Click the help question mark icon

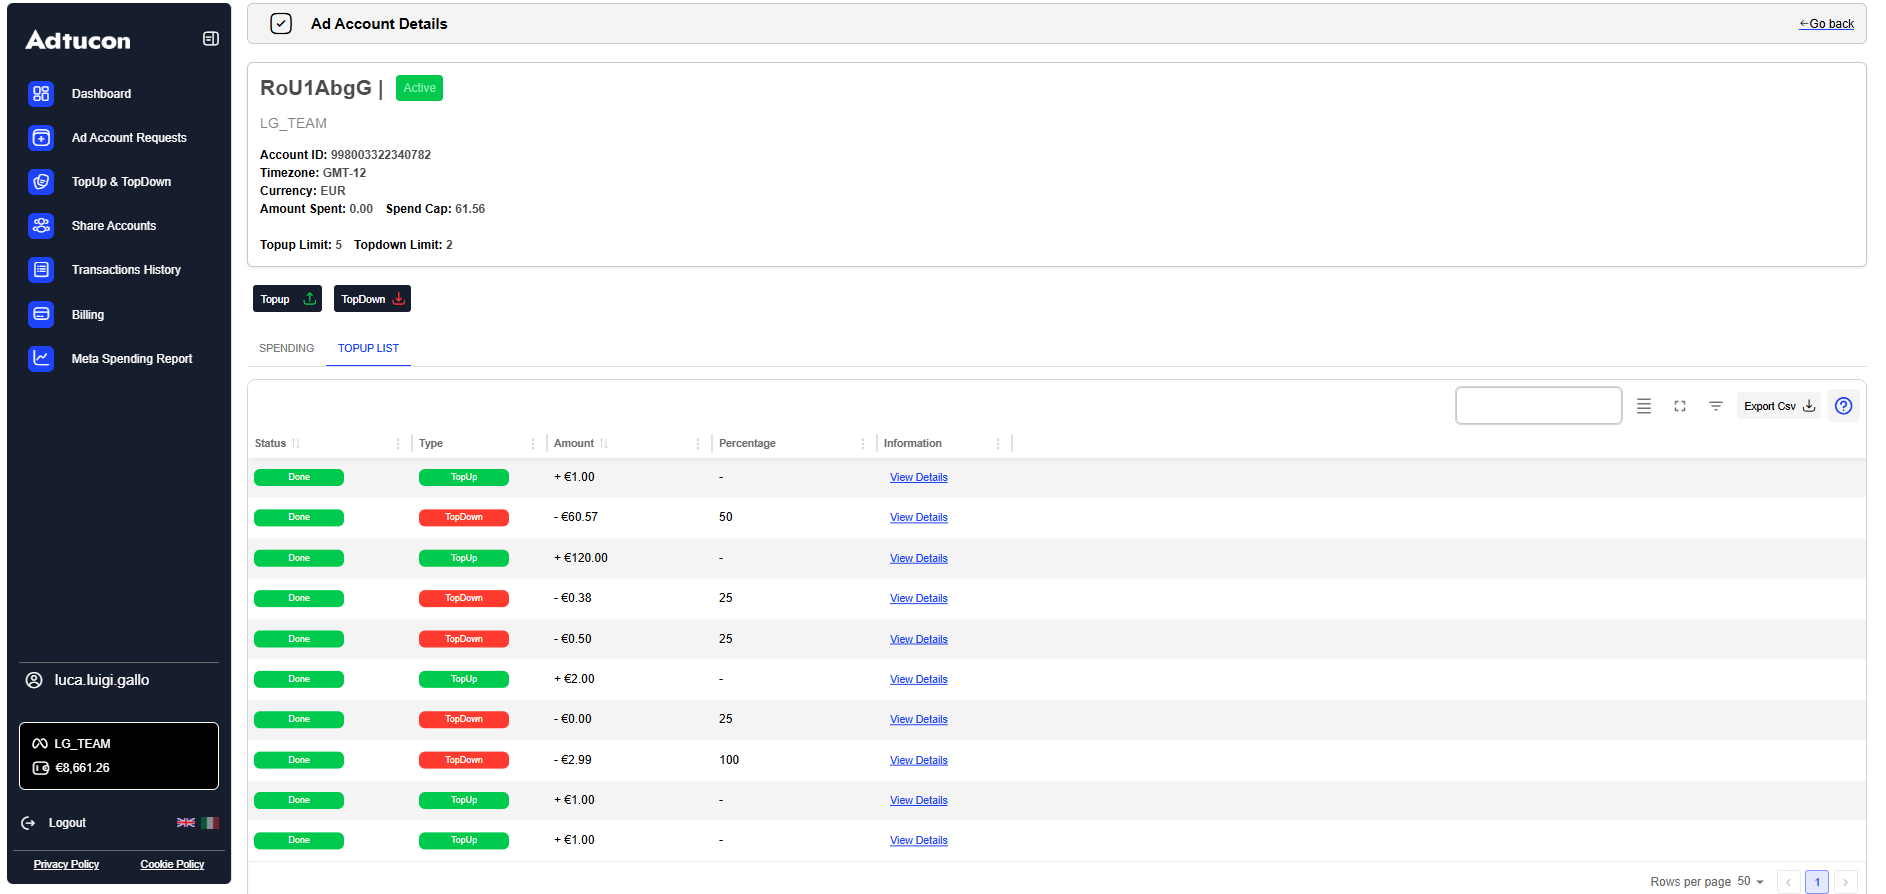(x=1843, y=406)
